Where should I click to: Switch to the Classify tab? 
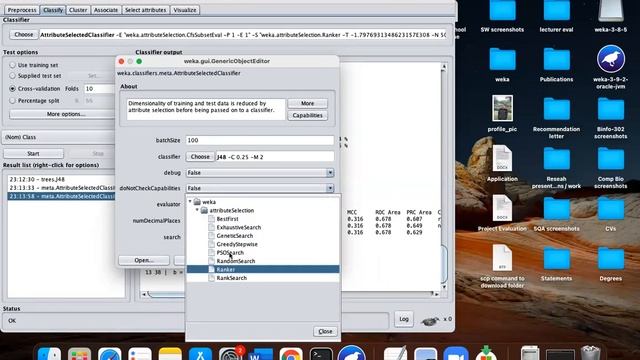[x=53, y=10]
